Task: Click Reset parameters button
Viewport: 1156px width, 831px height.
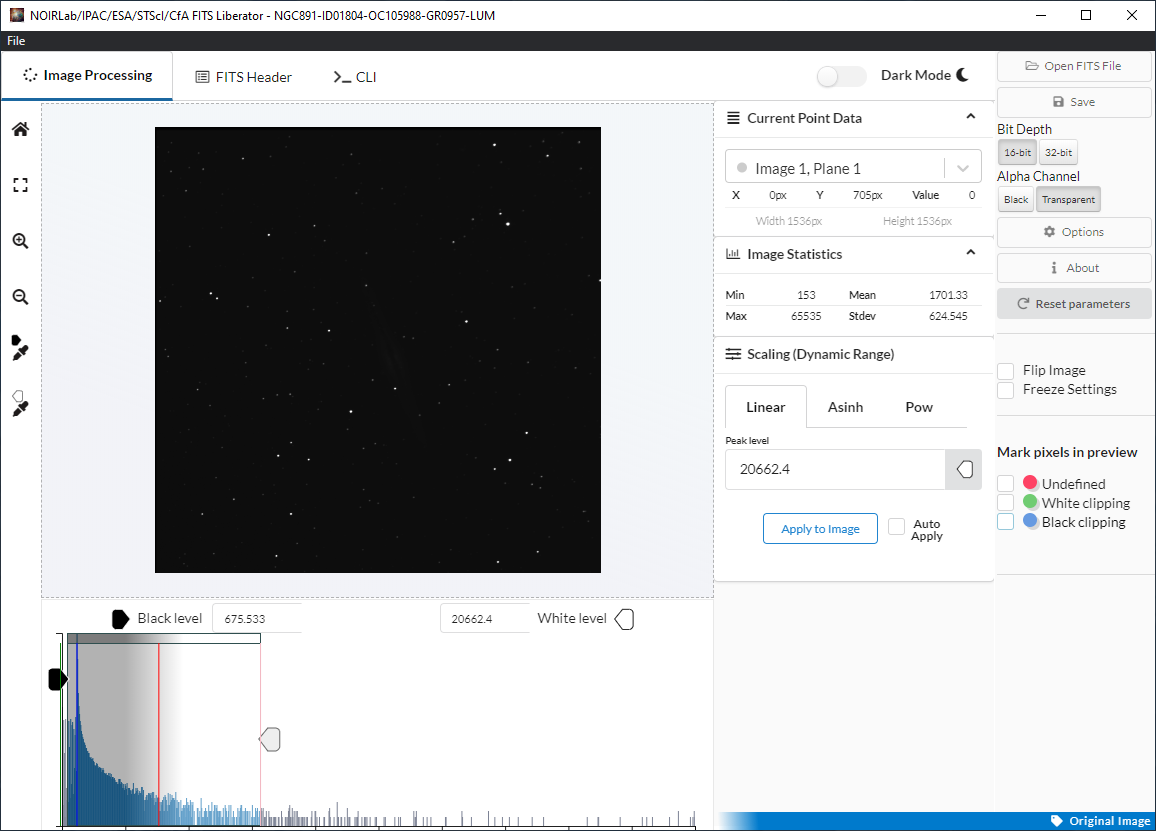Action: click(1073, 304)
